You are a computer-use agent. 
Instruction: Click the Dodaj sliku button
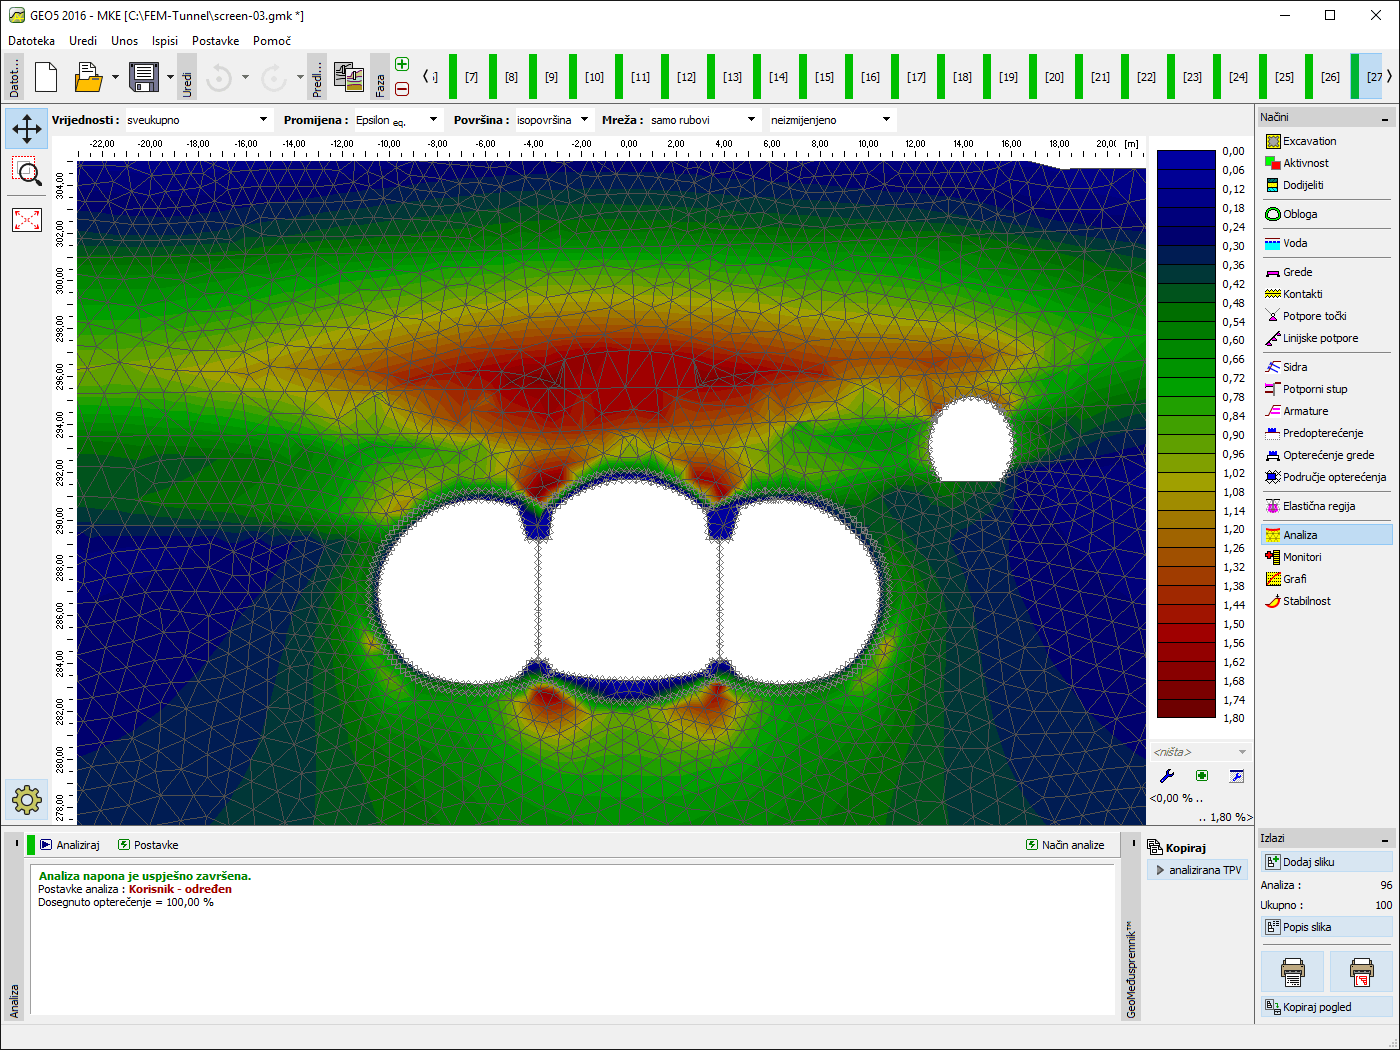[1326, 862]
